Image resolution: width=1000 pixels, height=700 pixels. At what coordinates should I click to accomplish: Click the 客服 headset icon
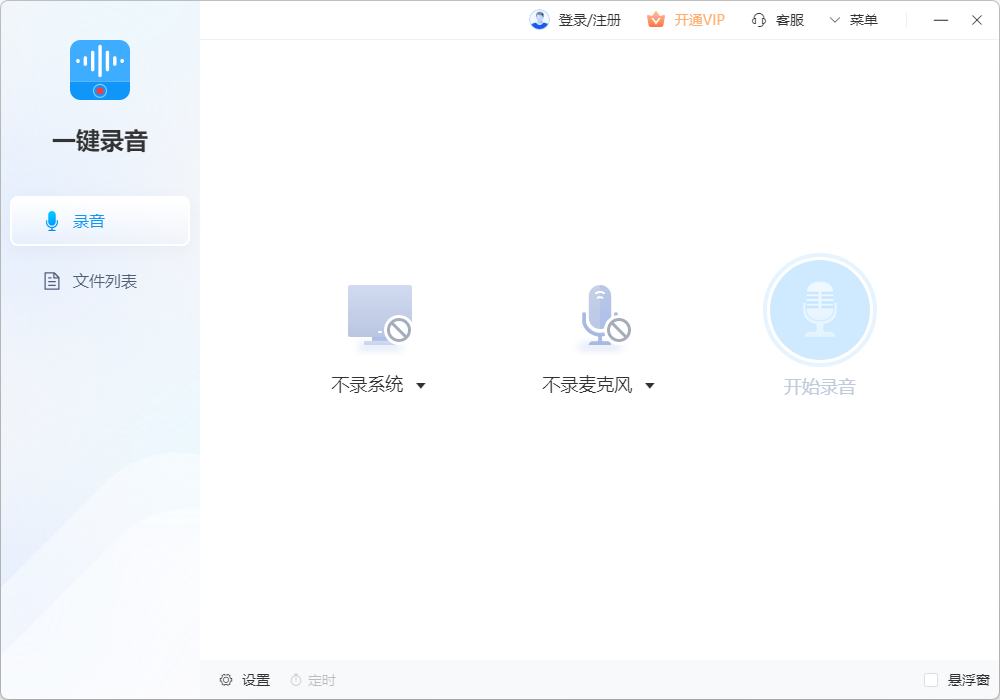[758, 19]
